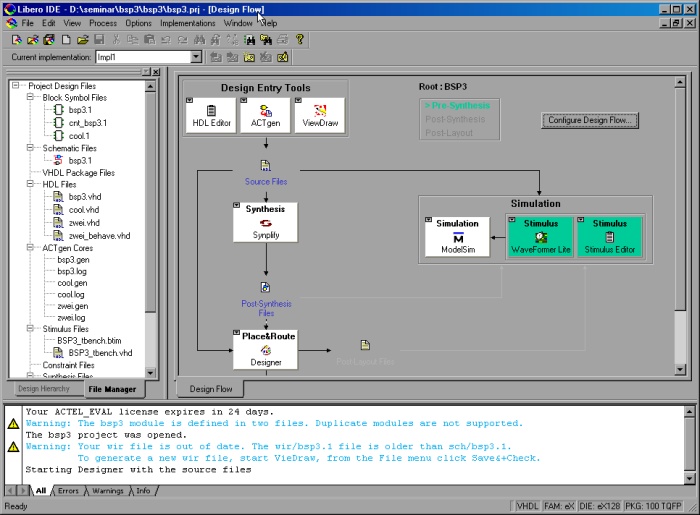This screenshot has width=700, height=515.
Task: Click the design flow vertical scrollbar thumb
Action: tap(680, 199)
